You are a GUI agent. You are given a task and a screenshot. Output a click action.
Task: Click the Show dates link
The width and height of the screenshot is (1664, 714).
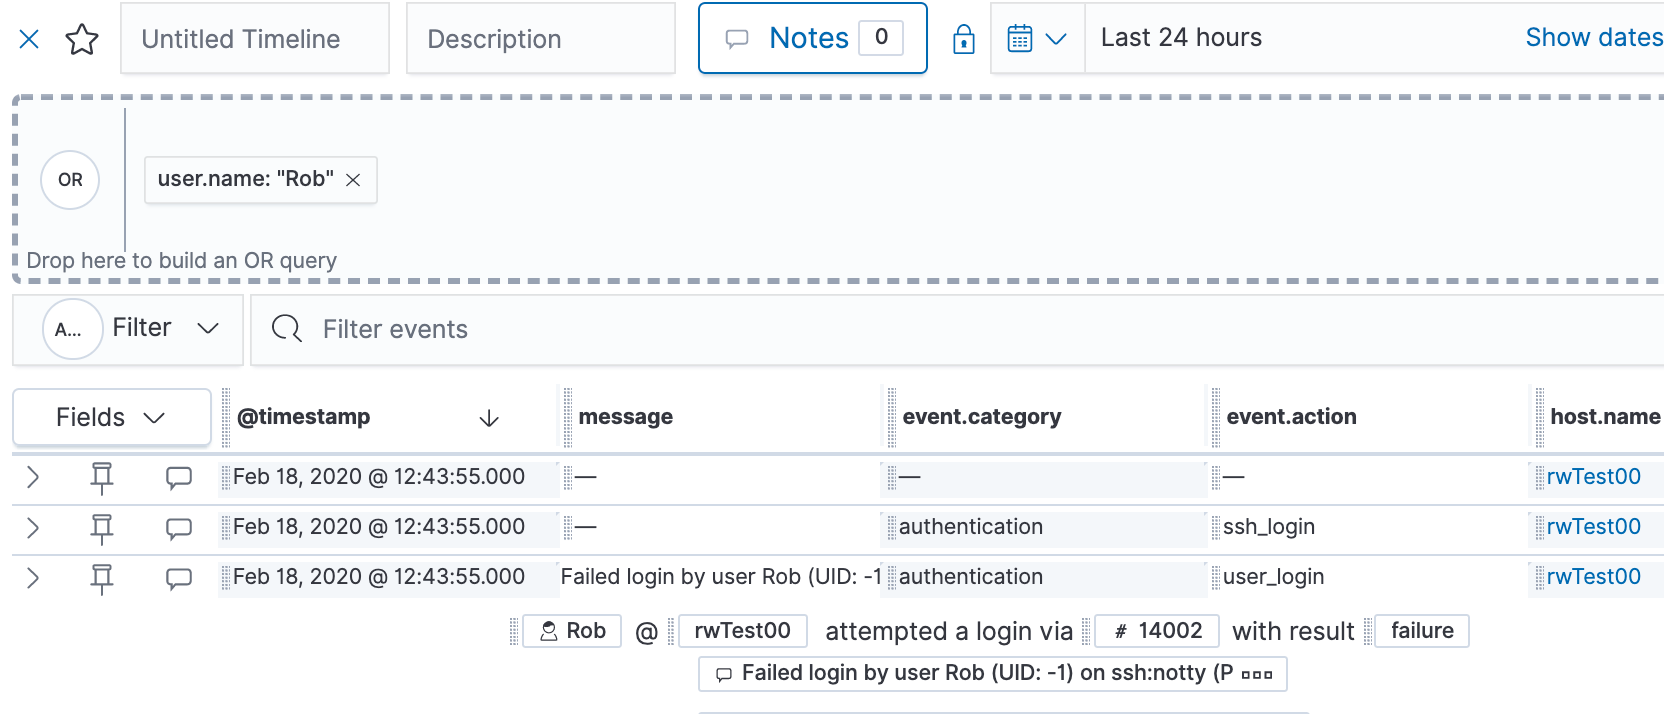point(1594,38)
